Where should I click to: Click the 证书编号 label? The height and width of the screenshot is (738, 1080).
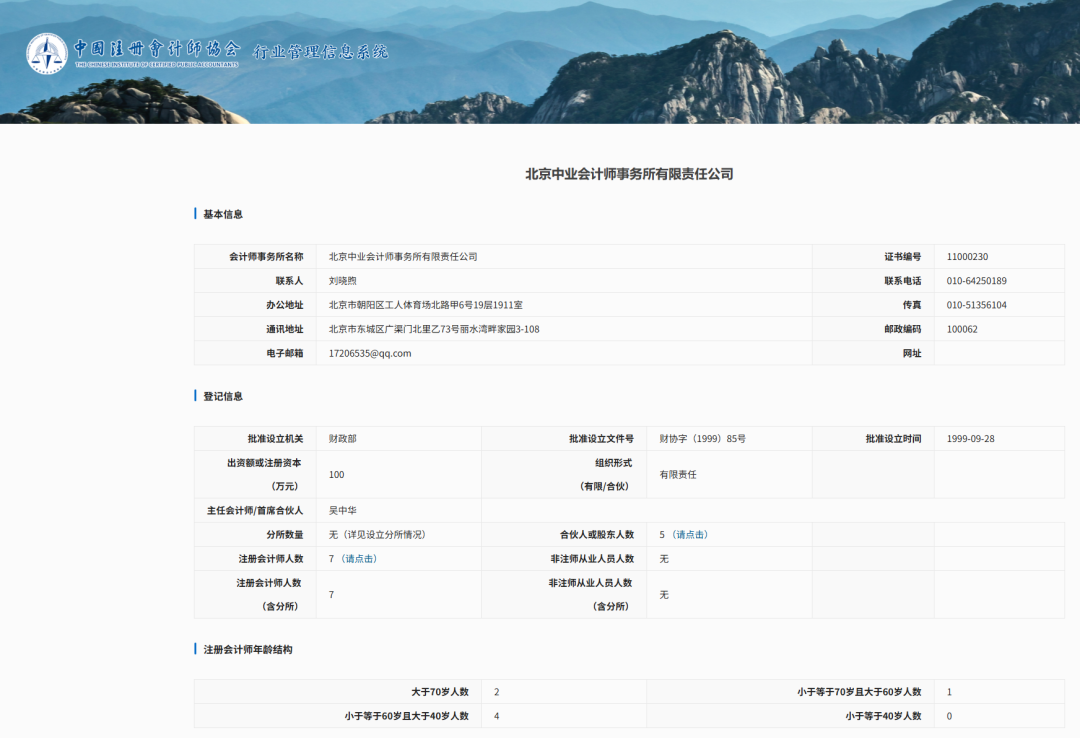[x=902, y=256]
